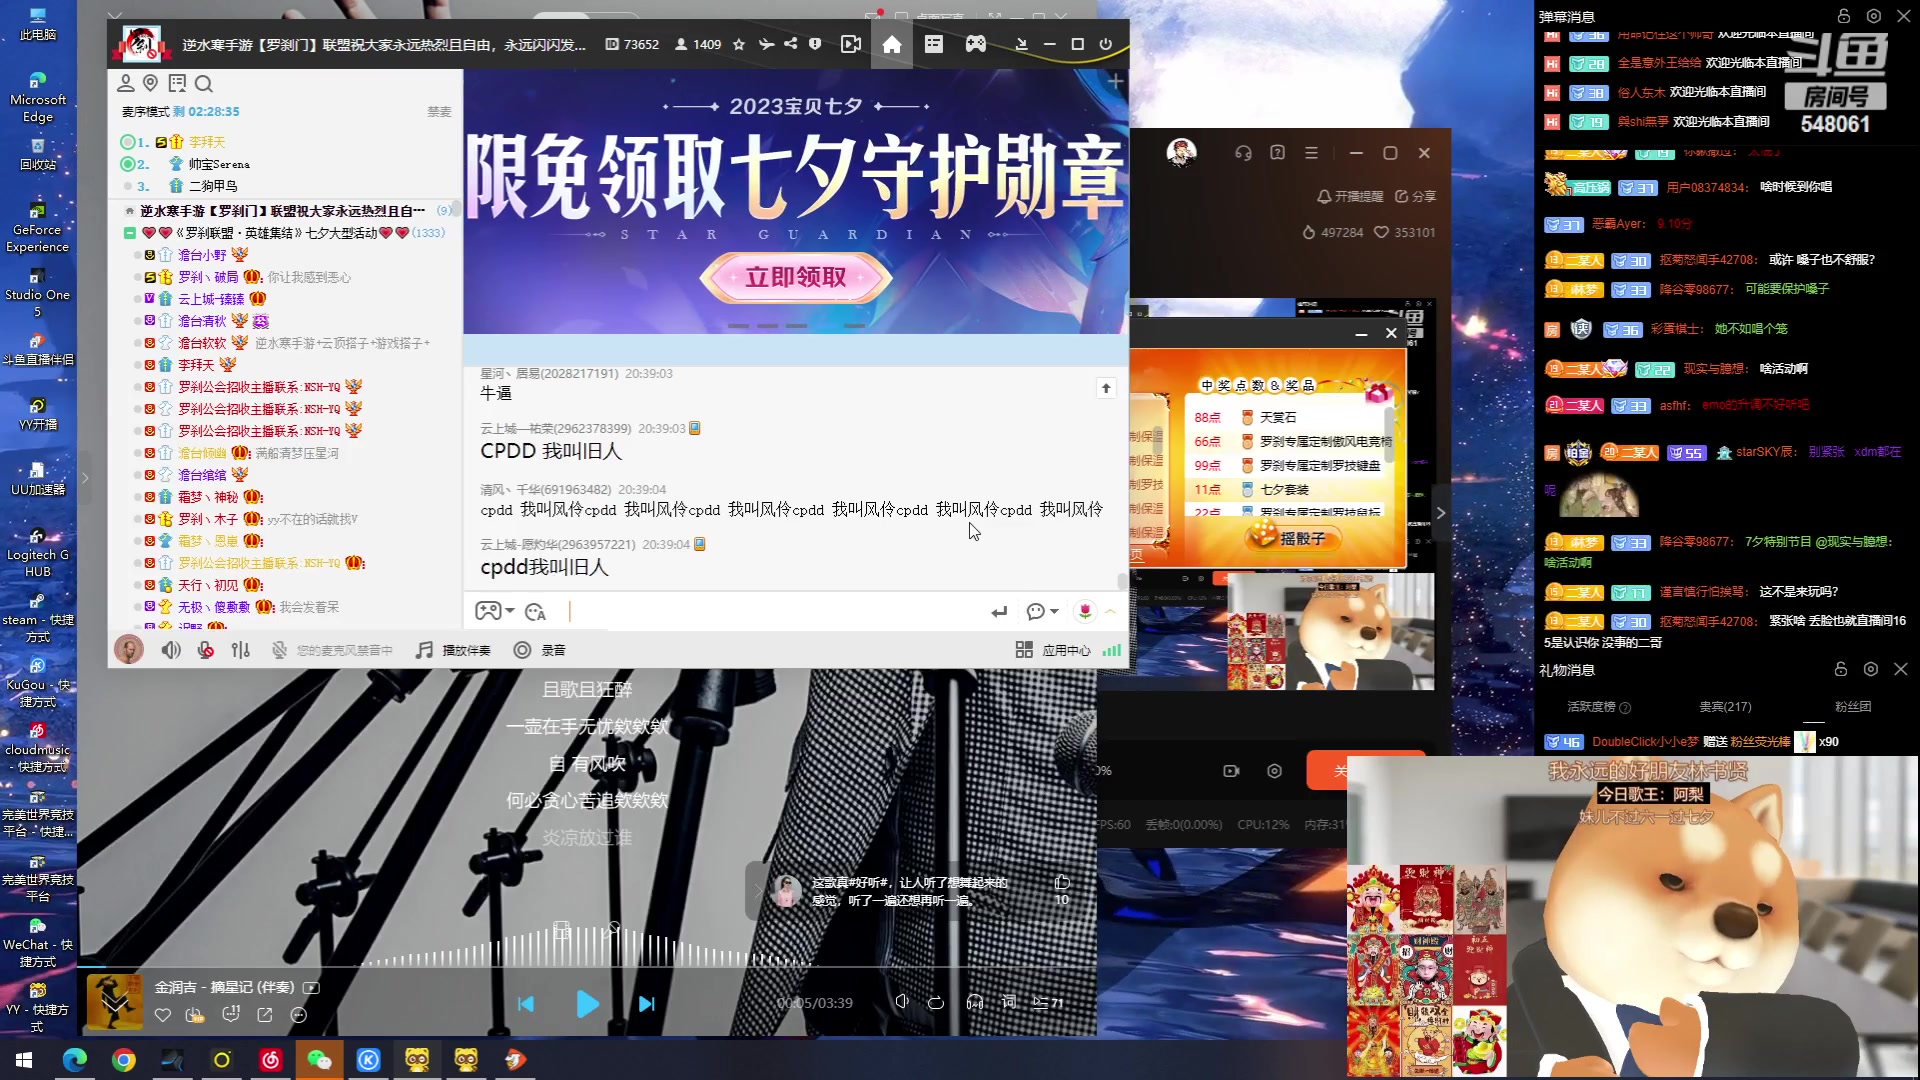
Task: Expand the gift panel with the up chevron
Action: pos(1110,611)
